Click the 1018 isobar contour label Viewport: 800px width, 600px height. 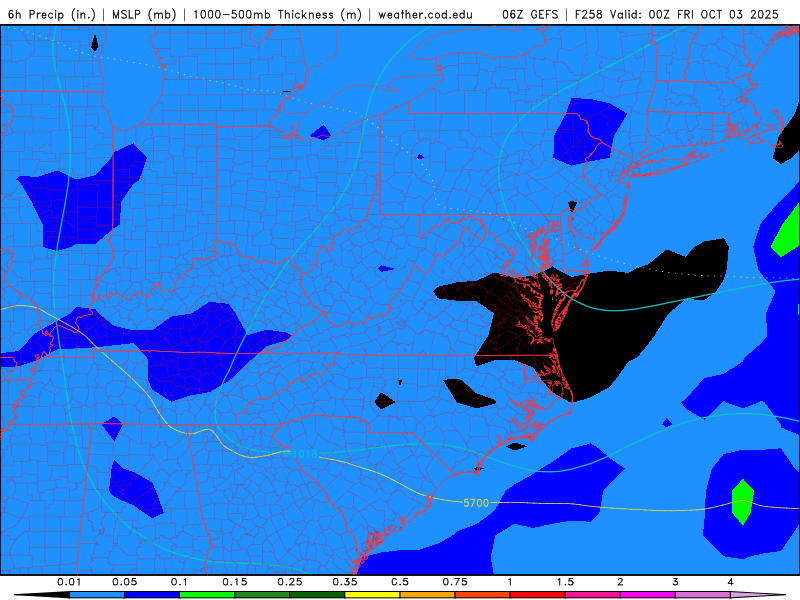[x=305, y=454]
